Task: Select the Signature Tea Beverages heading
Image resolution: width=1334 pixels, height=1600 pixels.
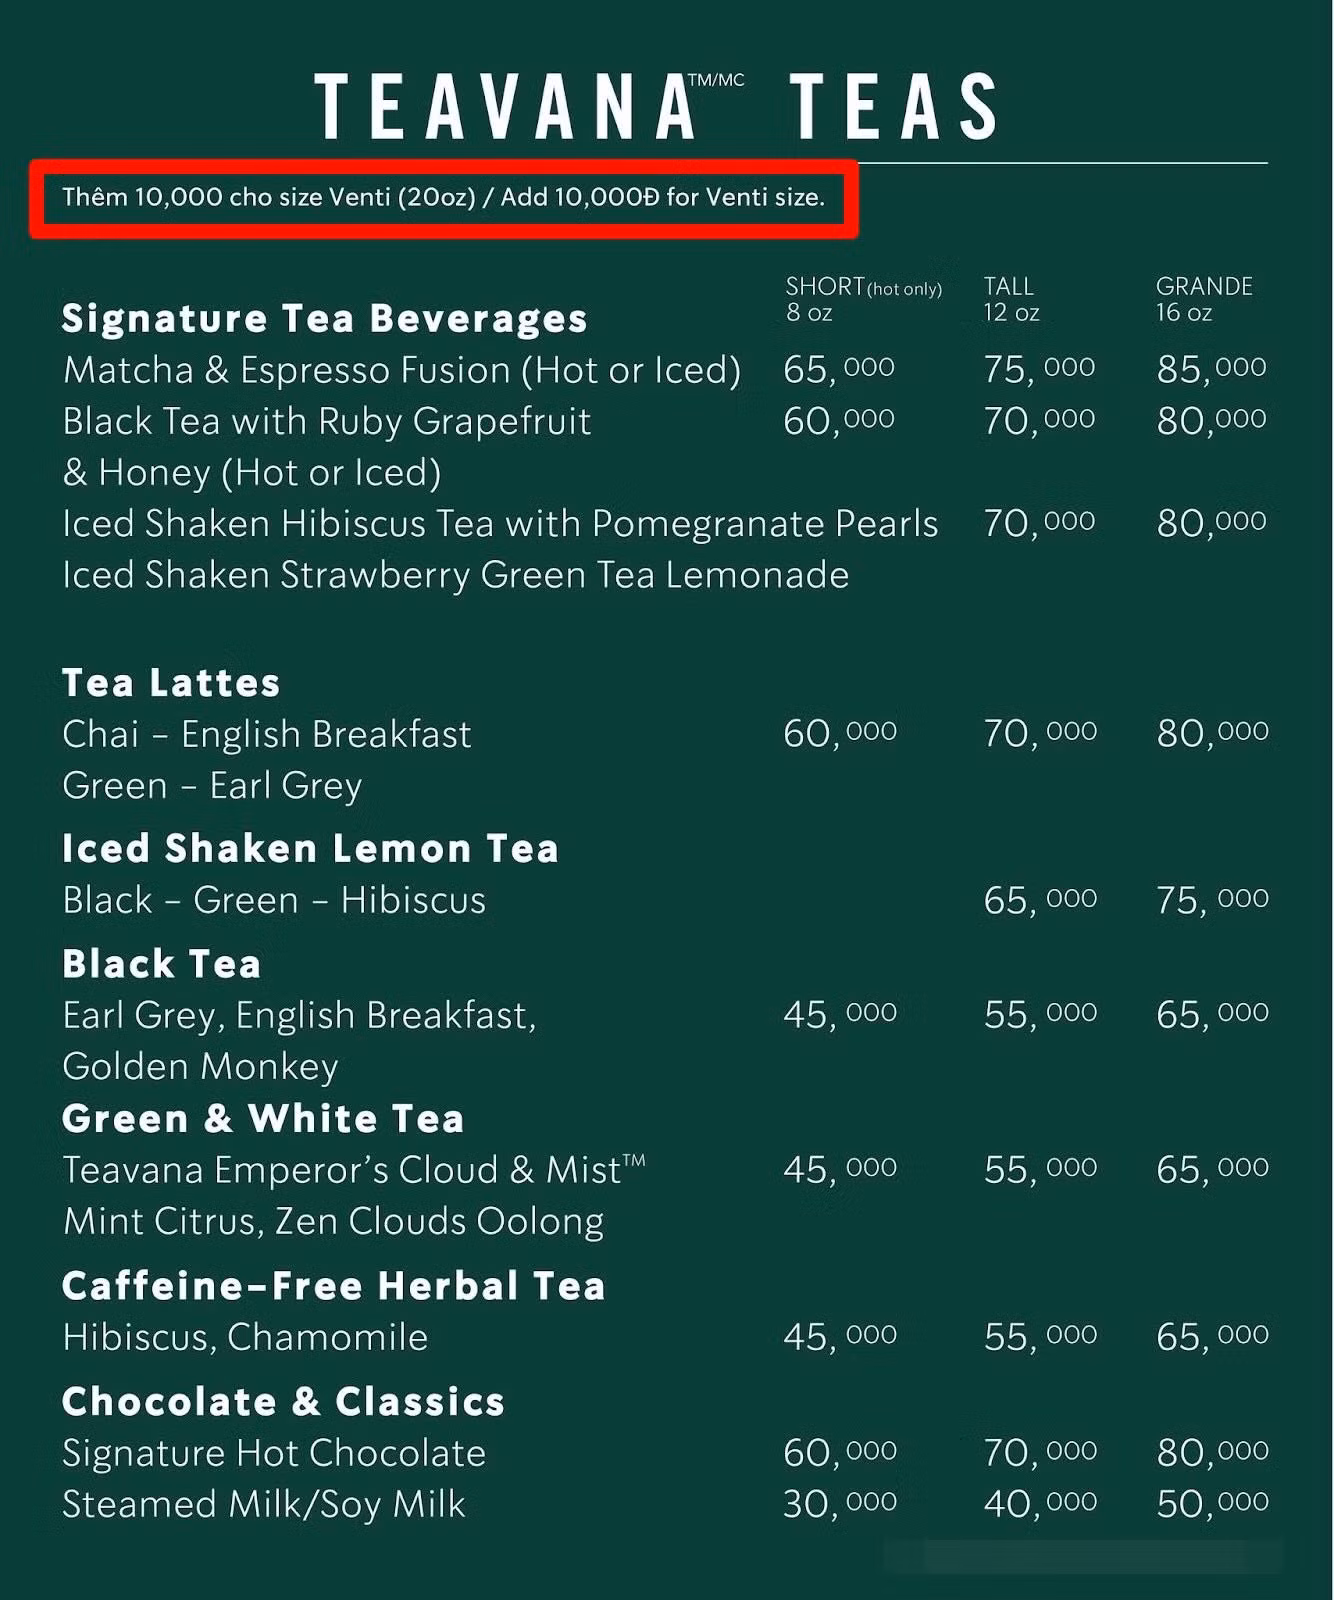Action: click(x=324, y=319)
